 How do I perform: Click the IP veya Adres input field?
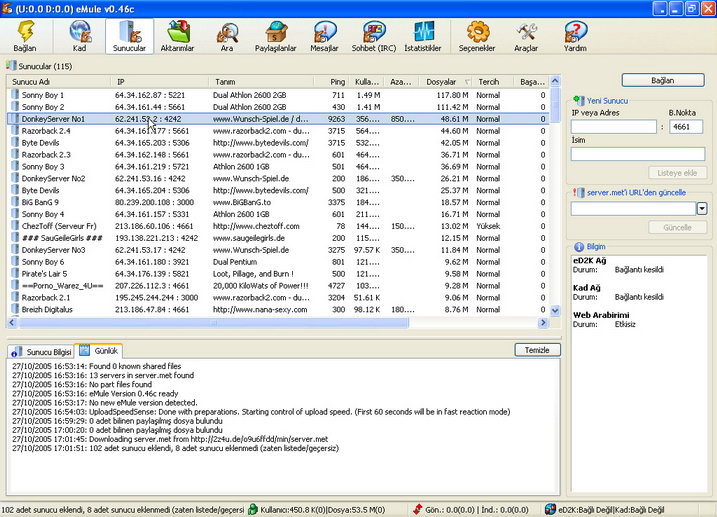(614, 127)
